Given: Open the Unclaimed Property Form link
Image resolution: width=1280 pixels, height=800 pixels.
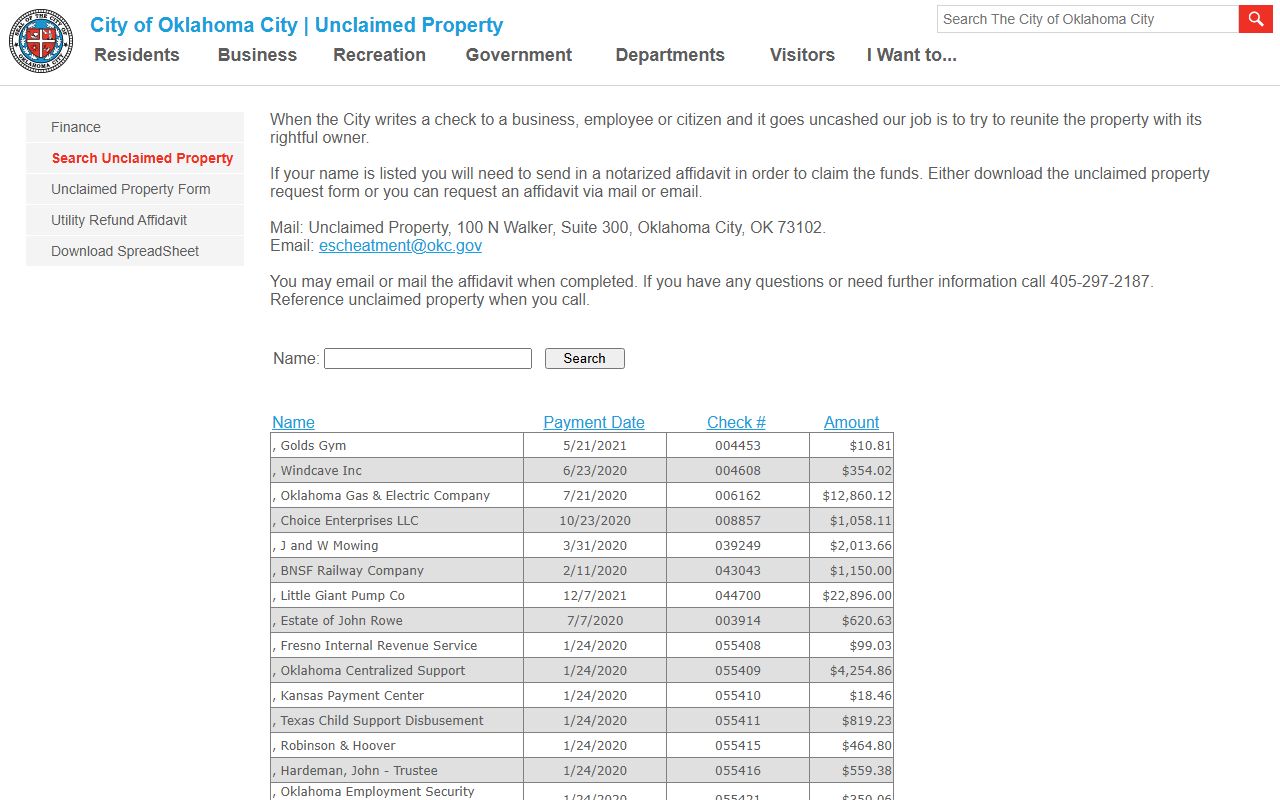Looking at the screenshot, I should click(x=135, y=189).
